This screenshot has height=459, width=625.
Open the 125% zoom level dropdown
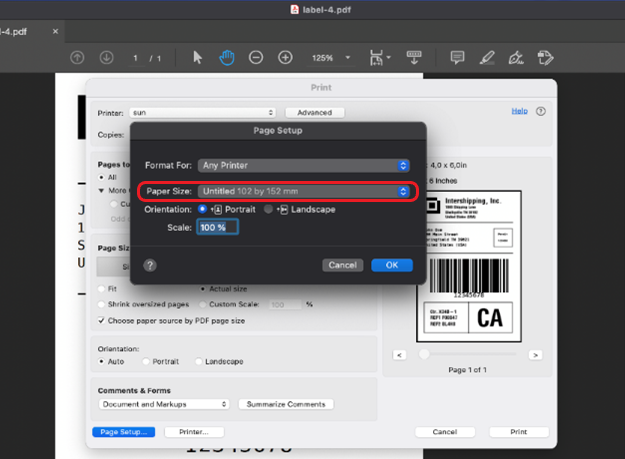(331, 58)
